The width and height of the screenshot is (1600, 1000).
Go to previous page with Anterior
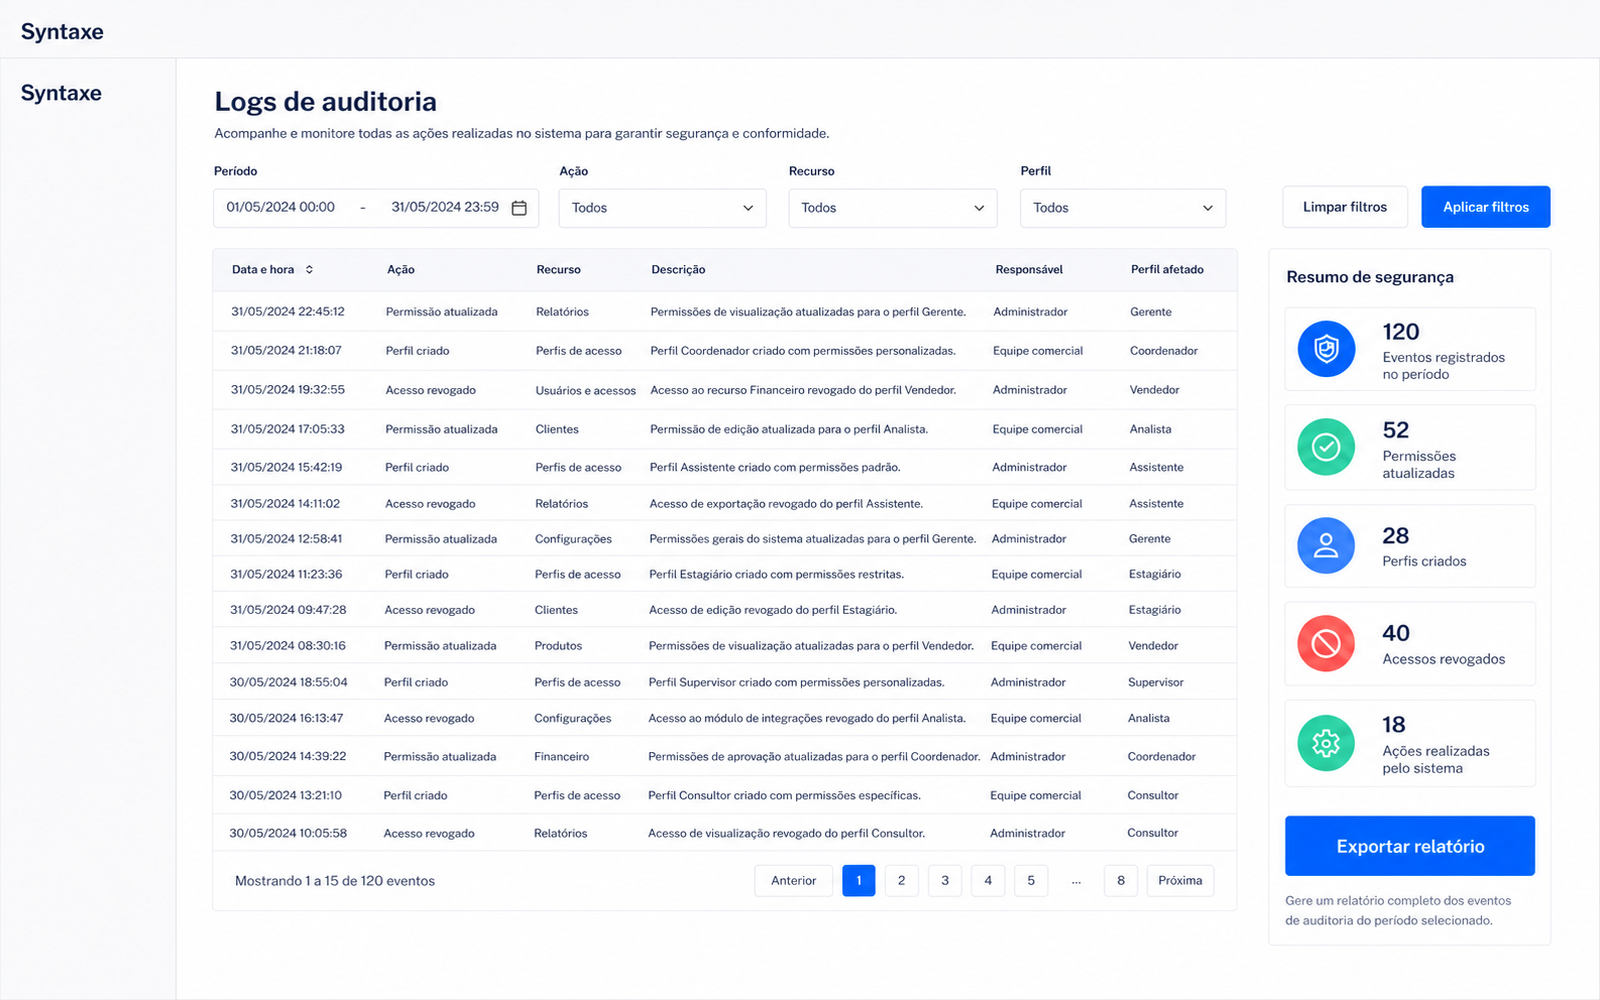point(794,881)
